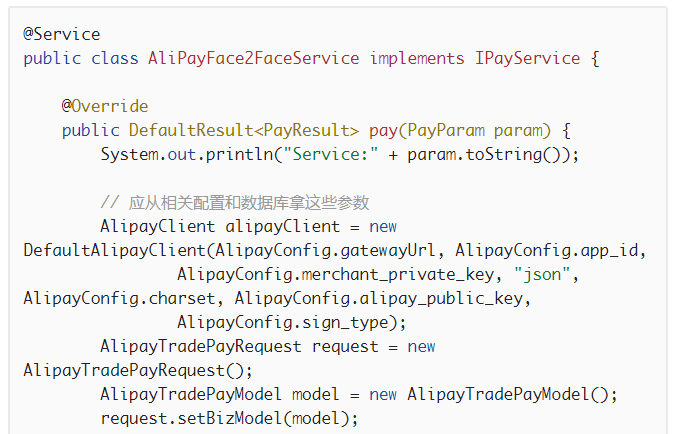The height and width of the screenshot is (434, 674).
Task: Click AlipayConfig.sign_type argument
Action: pyautogui.click(x=282, y=323)
